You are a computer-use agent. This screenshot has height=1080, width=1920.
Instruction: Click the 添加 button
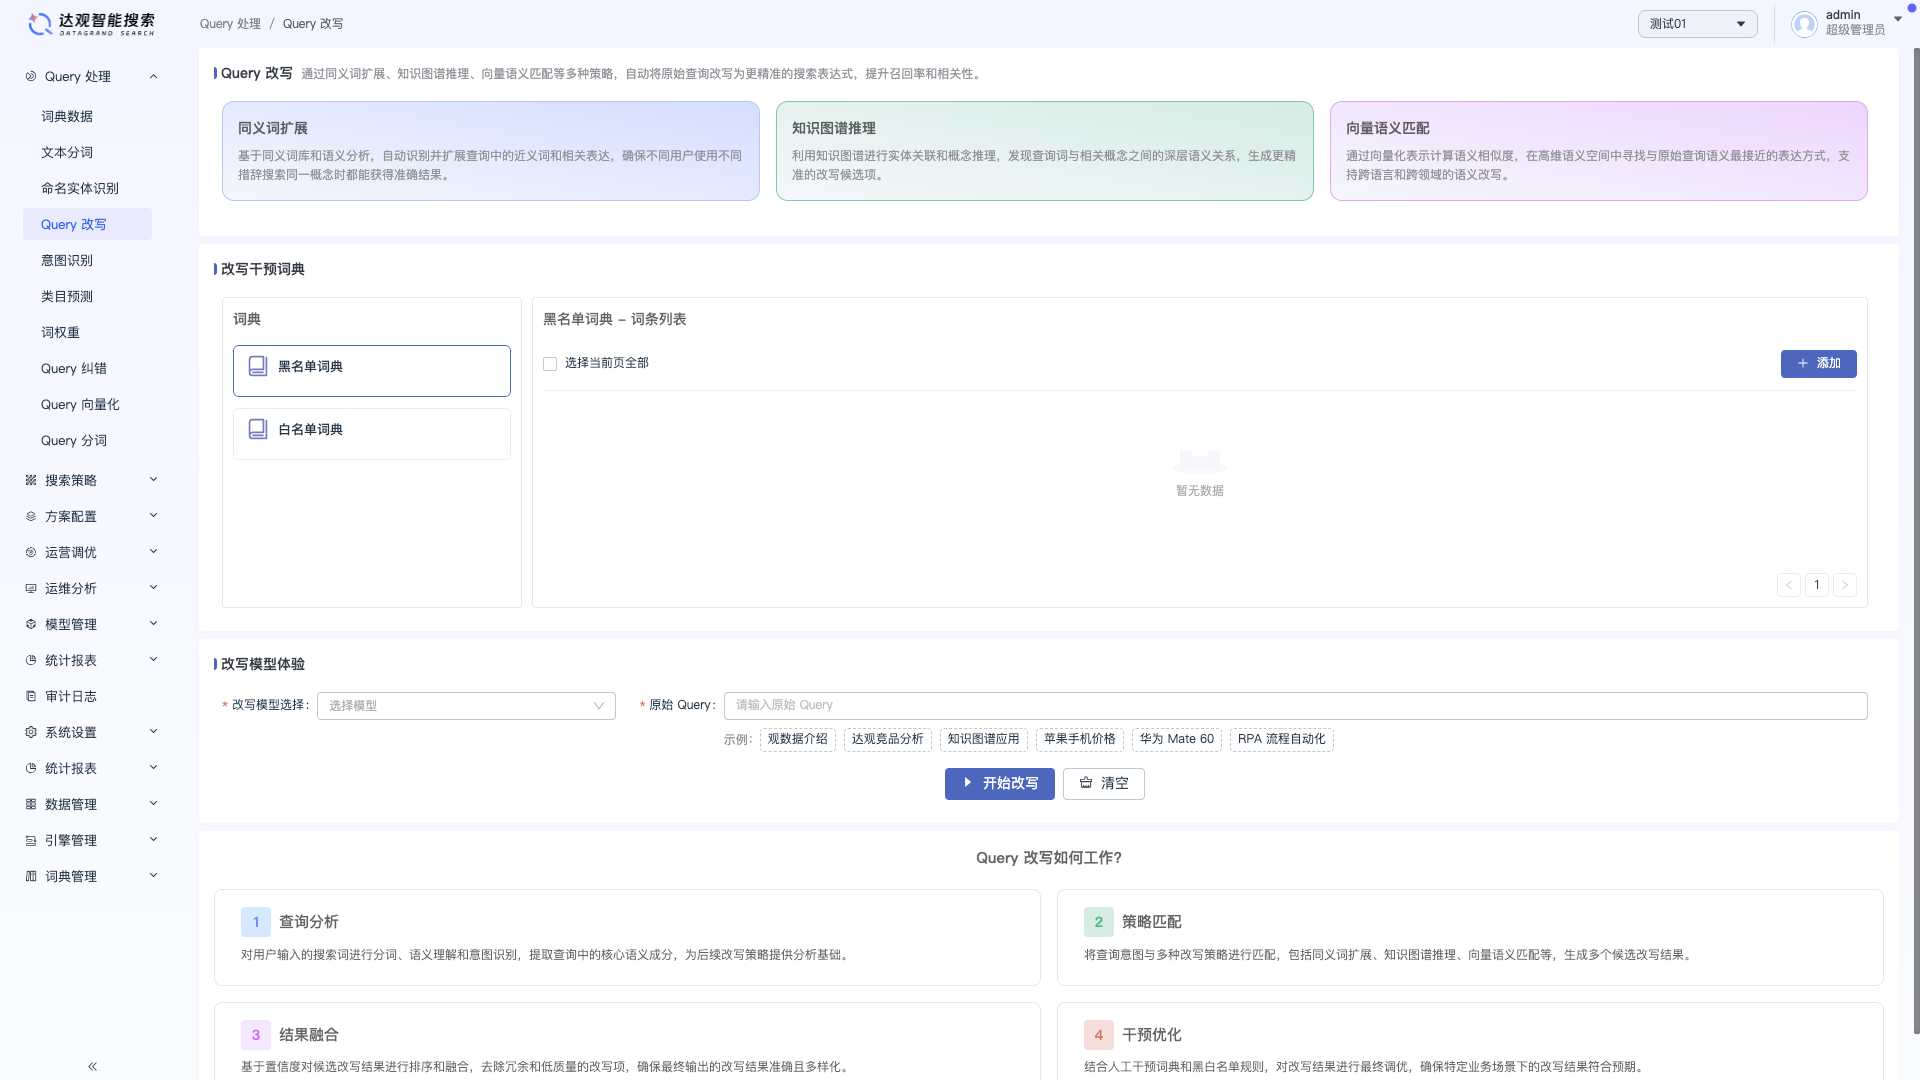click(1818, 364)
